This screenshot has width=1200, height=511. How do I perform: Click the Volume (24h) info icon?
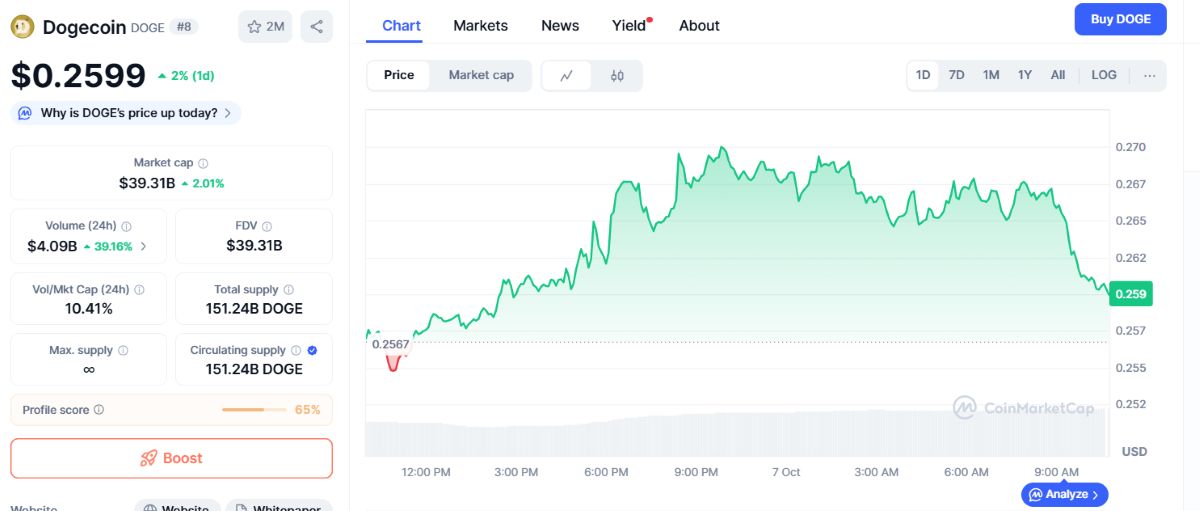pos(126,227)
